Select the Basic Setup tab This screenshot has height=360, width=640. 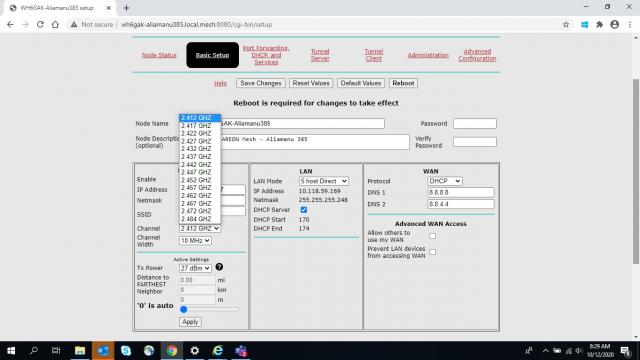(212, 55)
